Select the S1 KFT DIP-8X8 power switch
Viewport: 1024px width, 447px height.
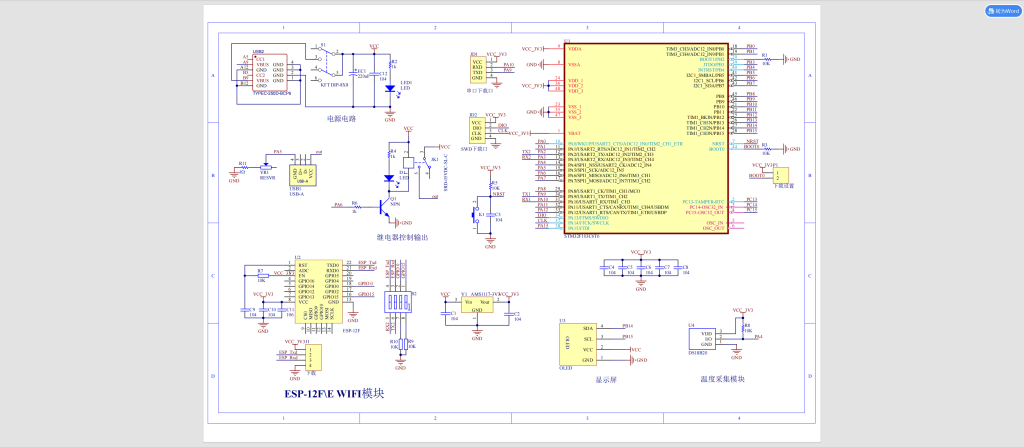322,64
